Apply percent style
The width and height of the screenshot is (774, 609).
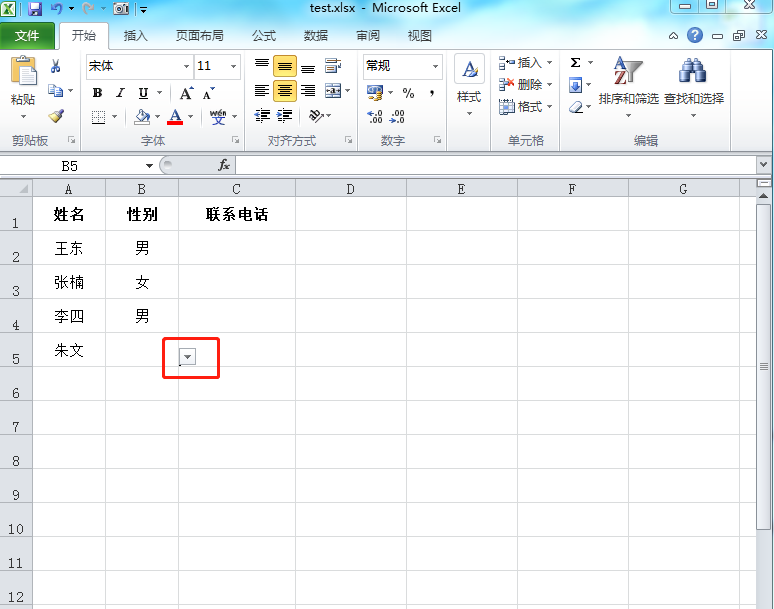tap(408, 92)
